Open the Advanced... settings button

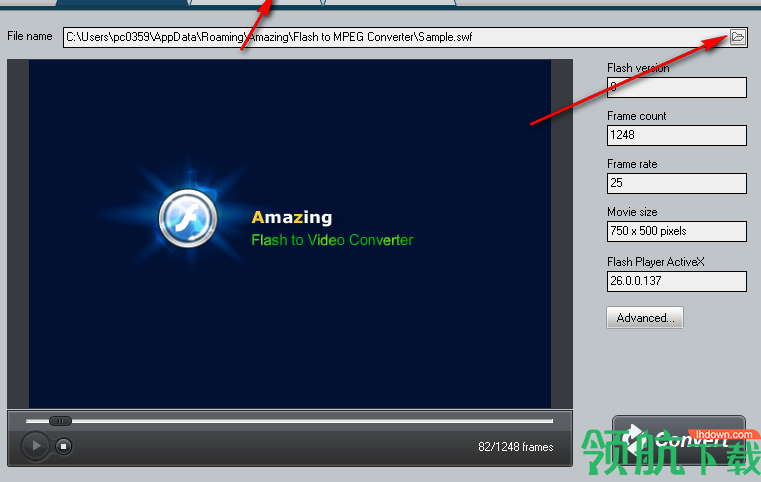[645, 318]
